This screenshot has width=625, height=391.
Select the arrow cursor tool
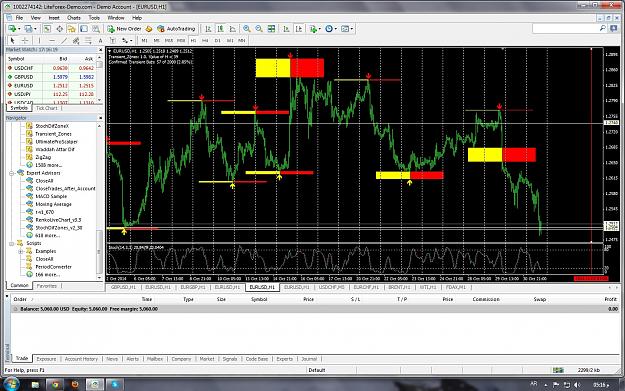point(12,40)
